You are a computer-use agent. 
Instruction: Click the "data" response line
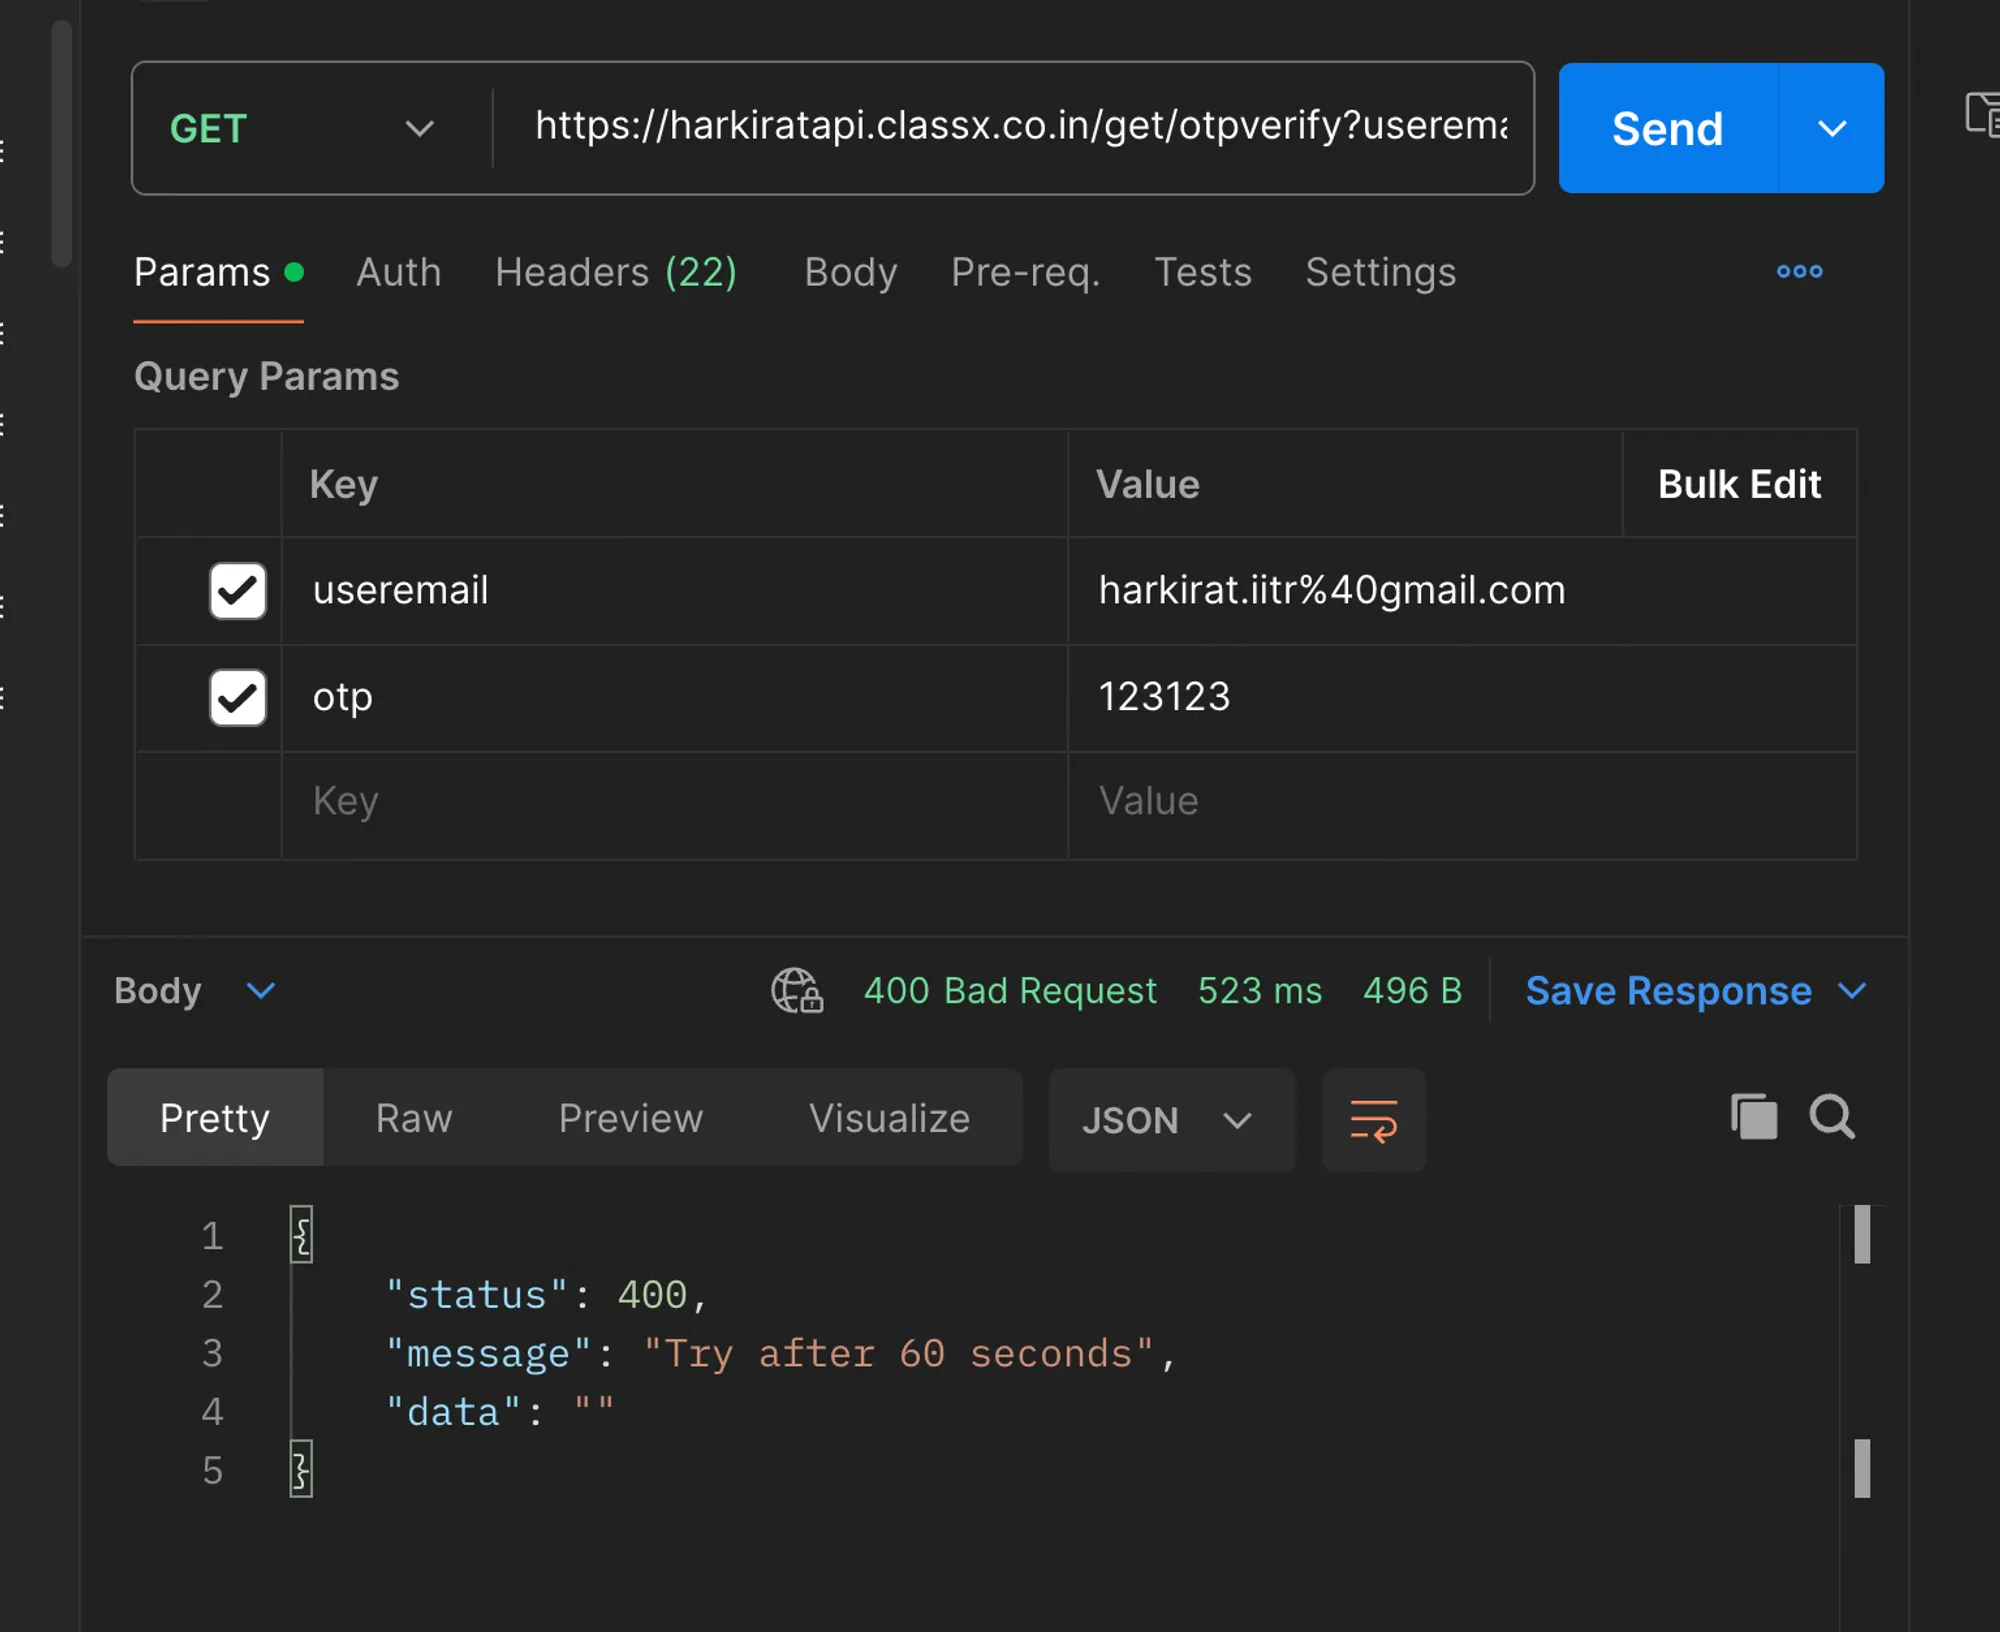(x=500, y=1412)
